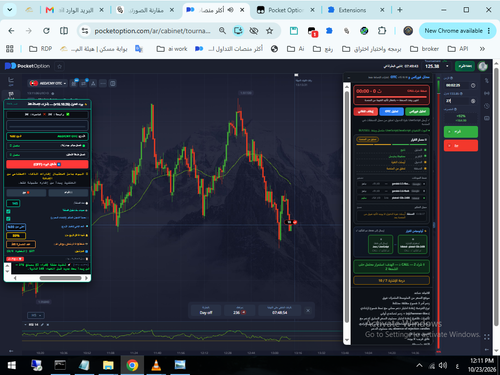This screenshot has height=375, width=500.
Task: Edit RSI 14 indicator with pencil icon
Action: (x=42, y=325)
